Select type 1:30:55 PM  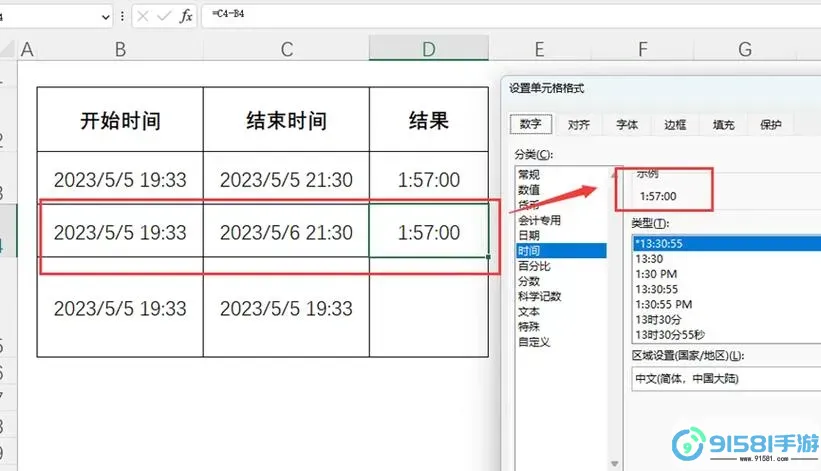727,304
